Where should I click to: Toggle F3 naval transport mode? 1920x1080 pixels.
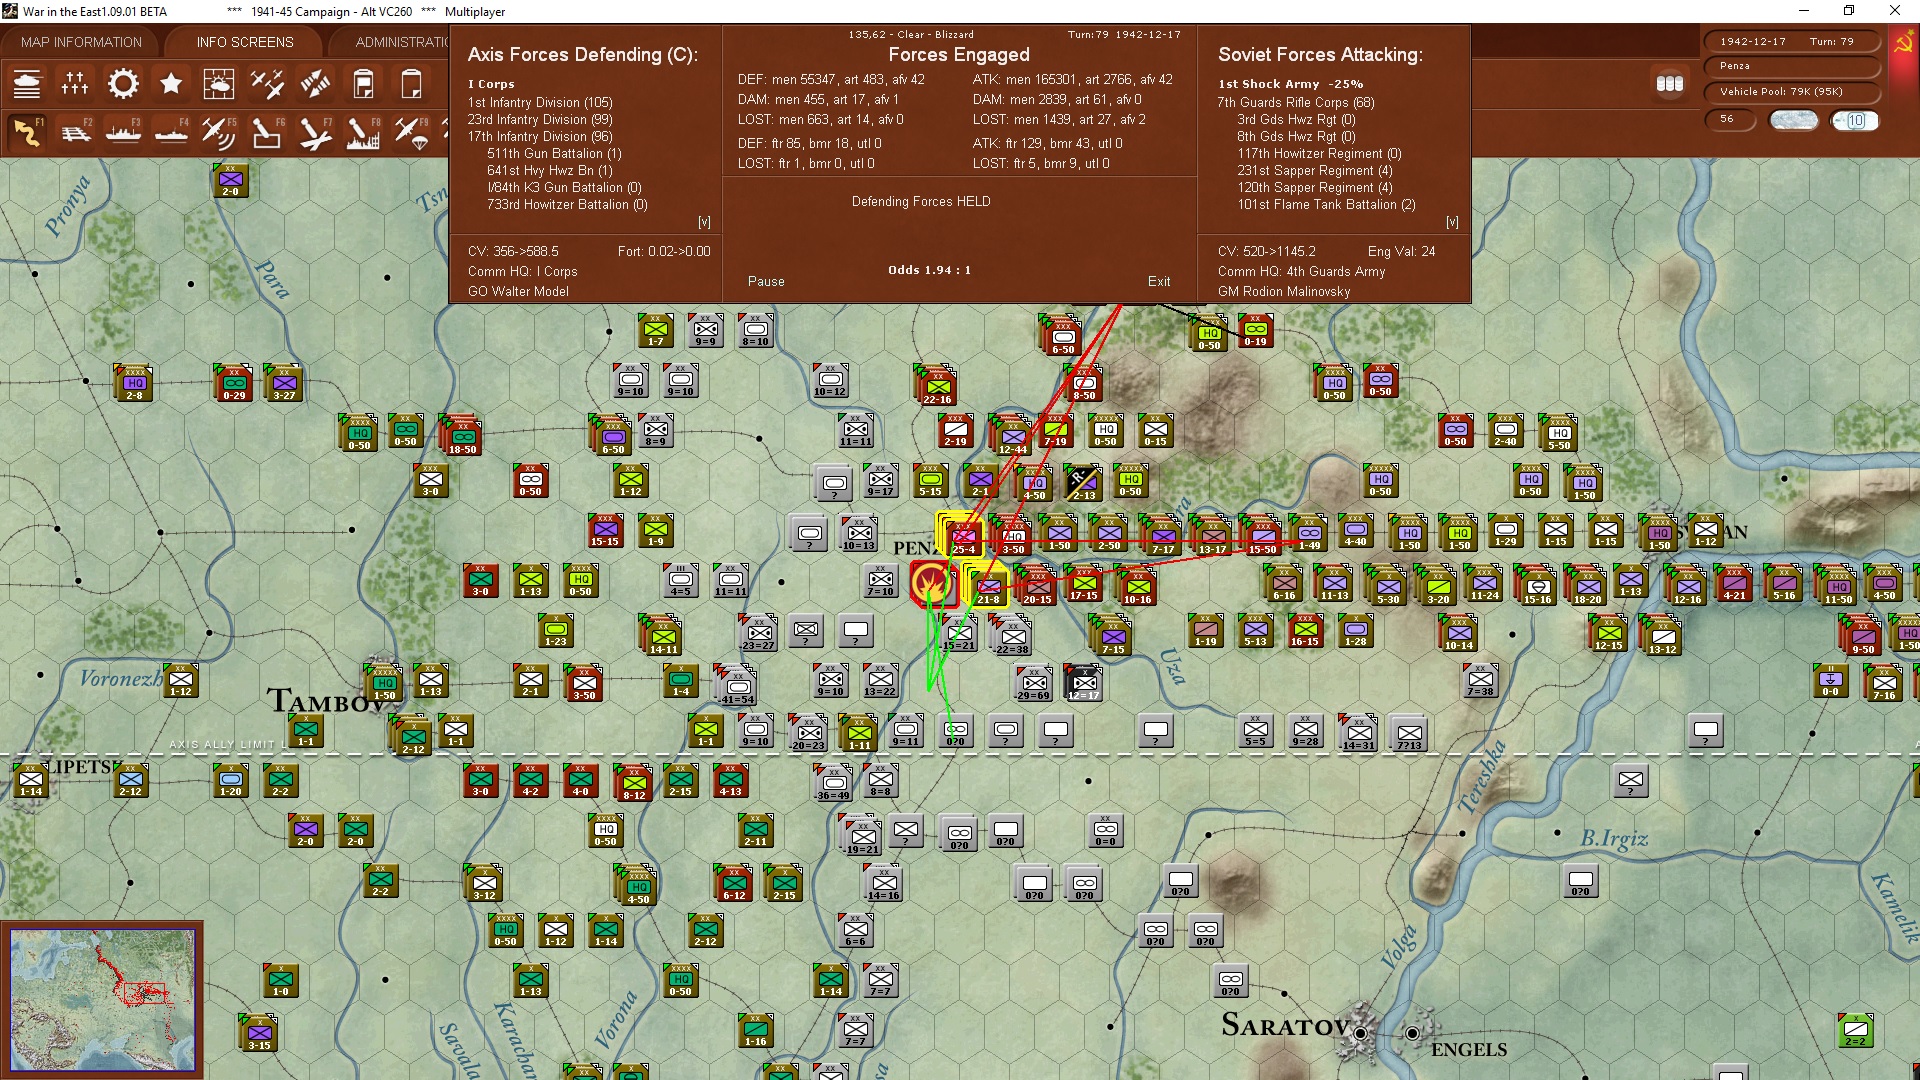124,132
